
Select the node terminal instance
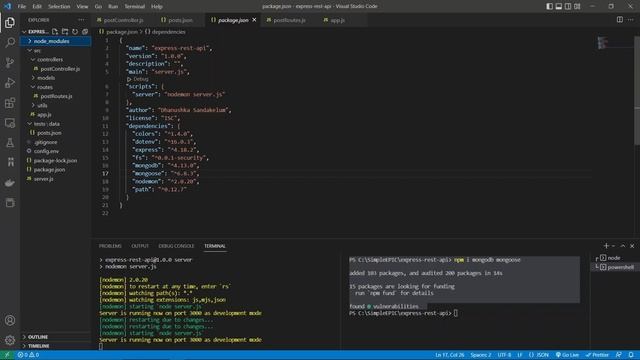[x=614, y=258]
